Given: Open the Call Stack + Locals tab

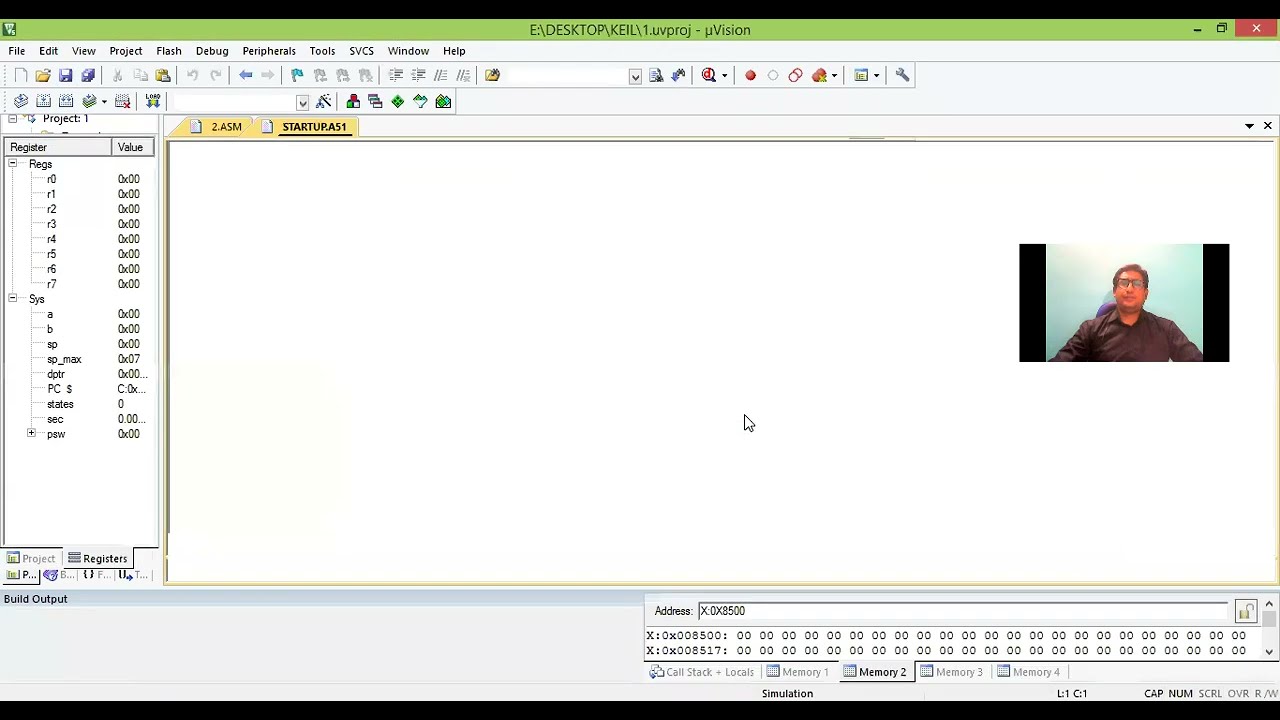Looking at the screenshot, I should (701, 672).
